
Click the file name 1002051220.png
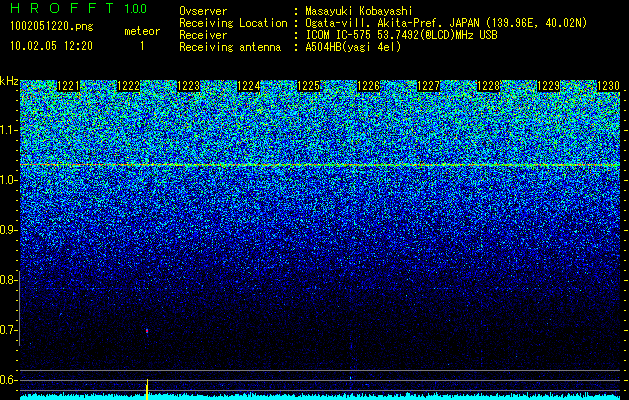coord(52,26)
